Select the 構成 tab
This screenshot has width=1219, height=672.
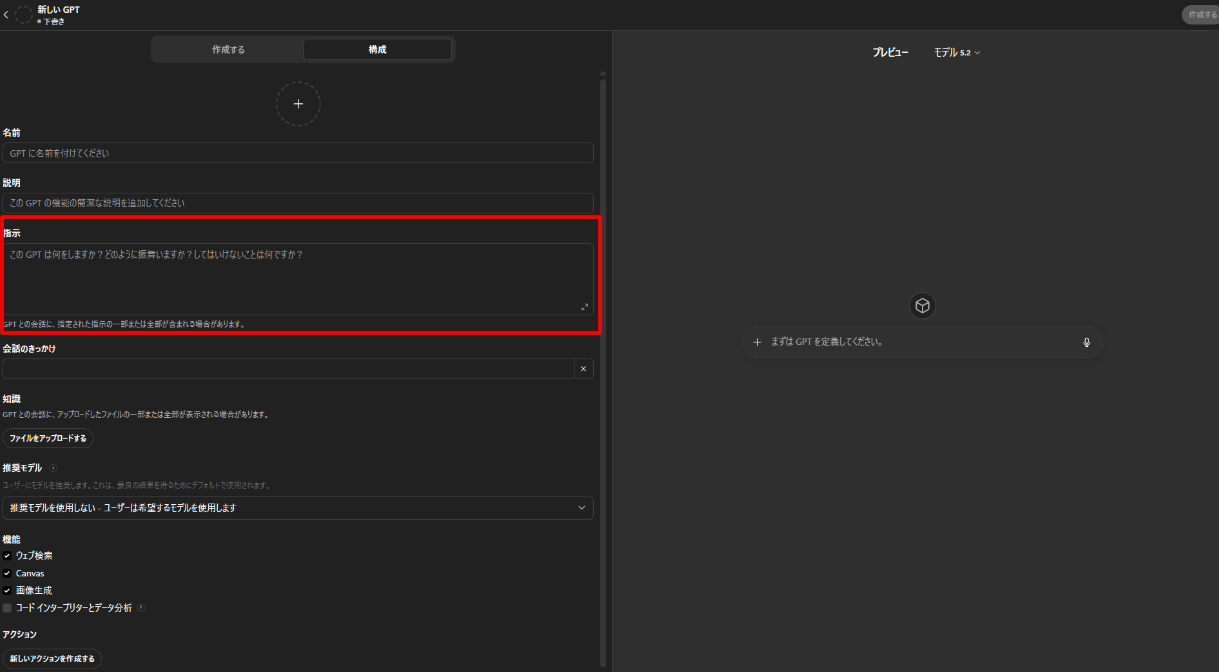pyautogui.click(x=377, y=49)
